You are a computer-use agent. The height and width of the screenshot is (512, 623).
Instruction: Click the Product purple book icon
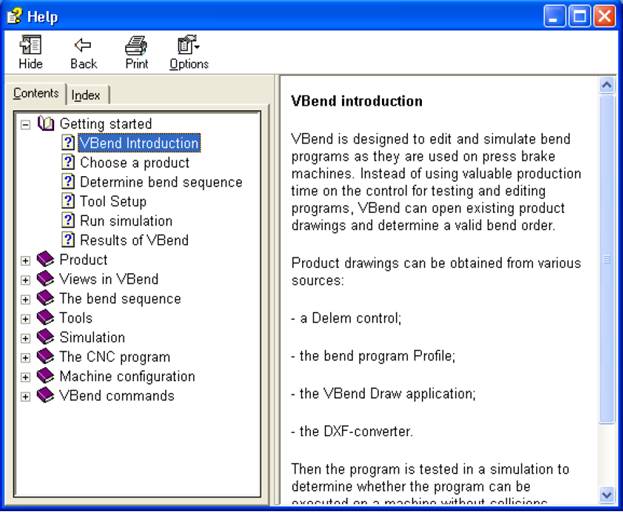tap(45, 259)
